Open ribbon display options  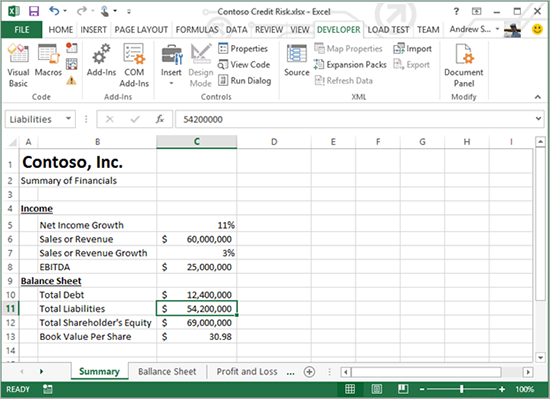click(x=476, y=11)
